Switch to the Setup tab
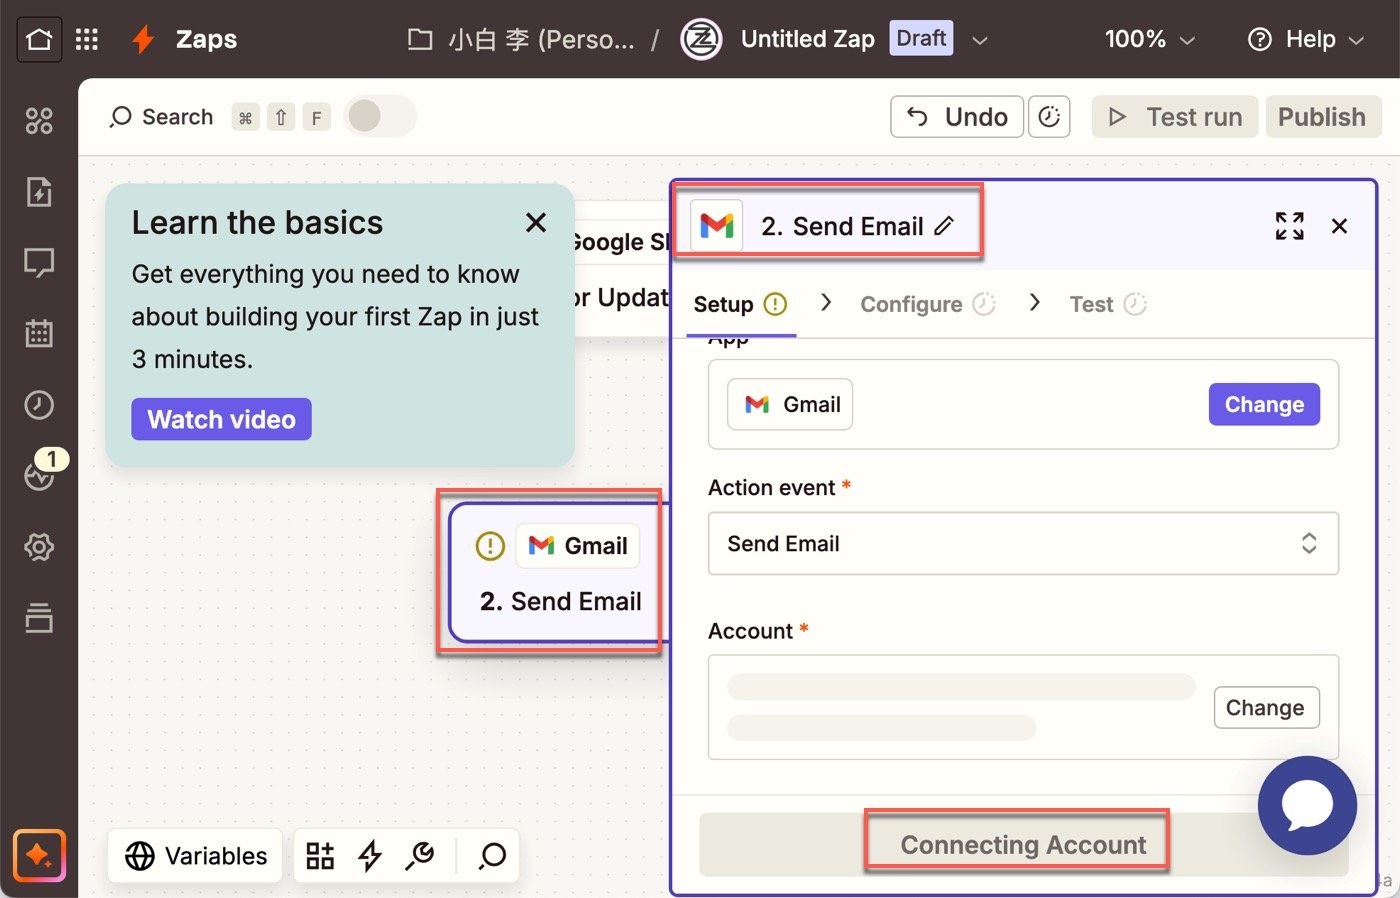Viewport: 1400px width, 898px height. pos(740,304)
